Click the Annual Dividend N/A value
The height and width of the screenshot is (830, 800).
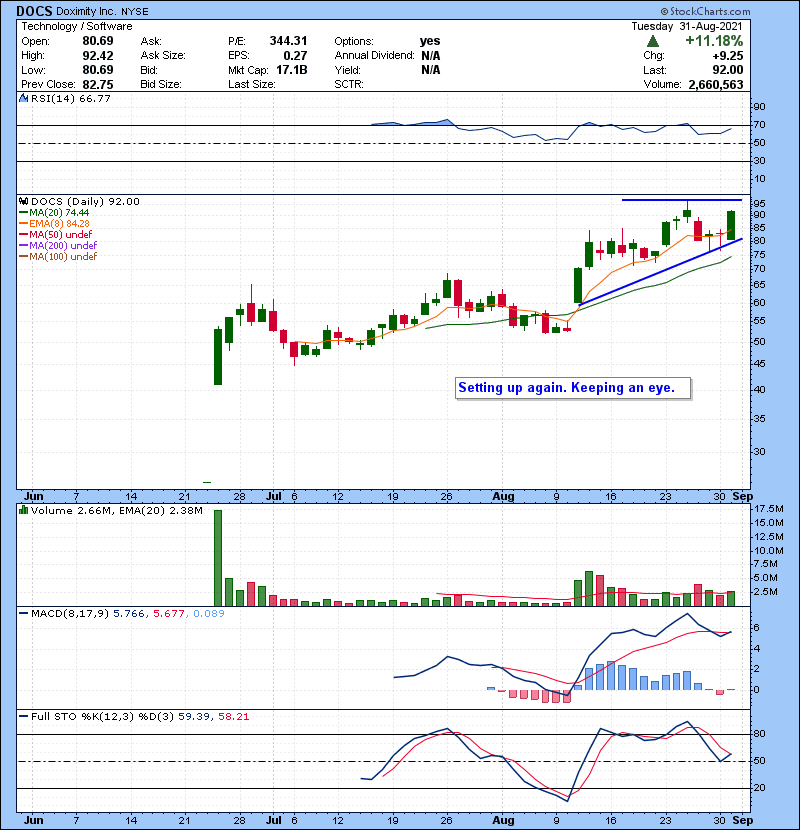click(431, 56)
